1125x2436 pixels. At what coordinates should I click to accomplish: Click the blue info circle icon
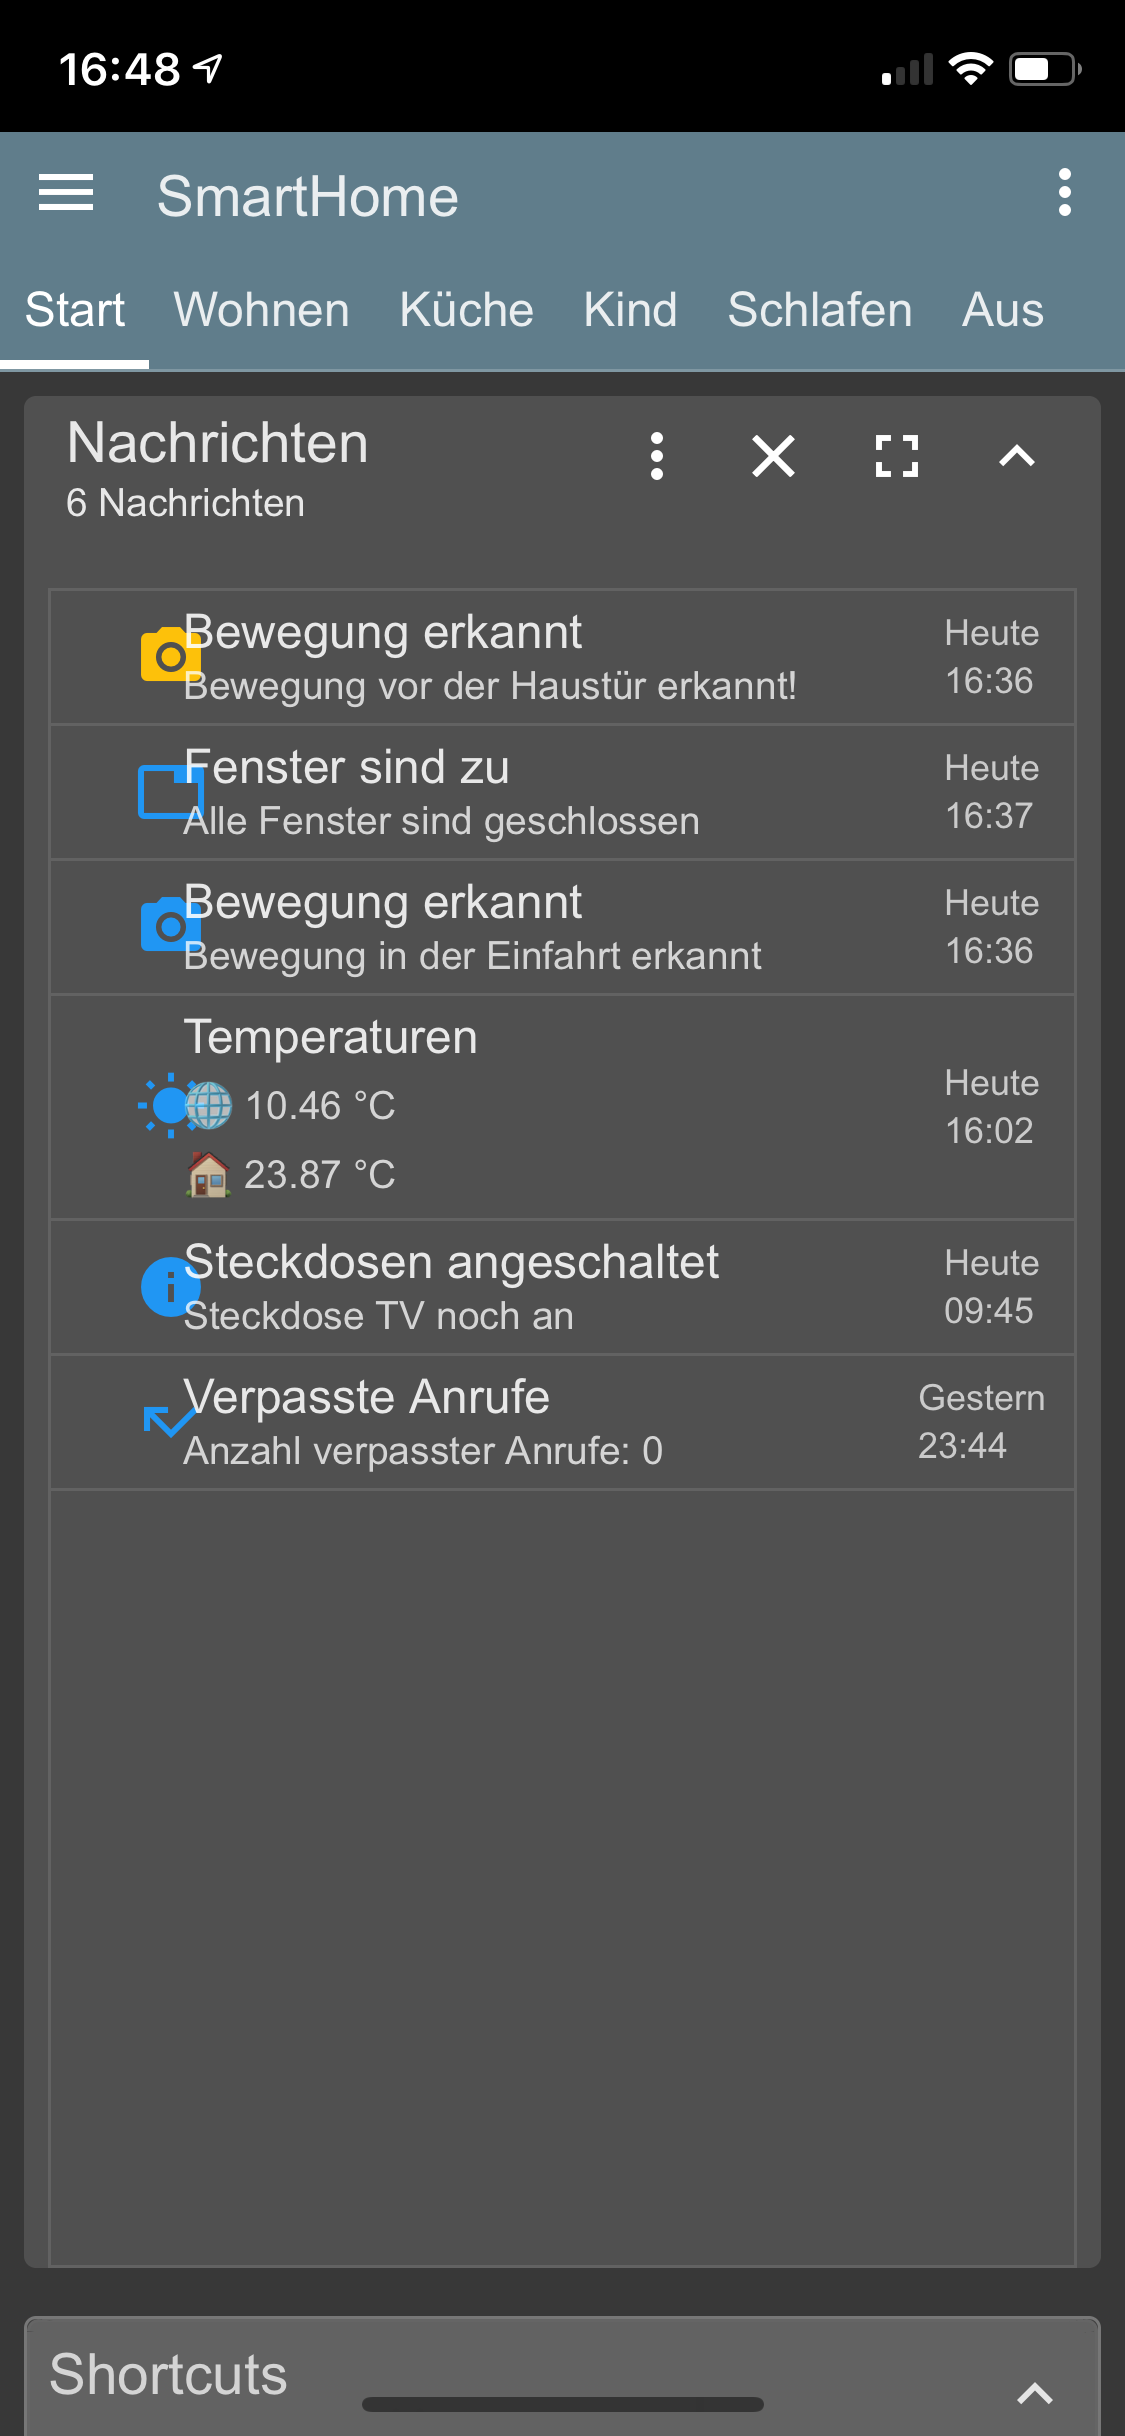coord(171,1287)
